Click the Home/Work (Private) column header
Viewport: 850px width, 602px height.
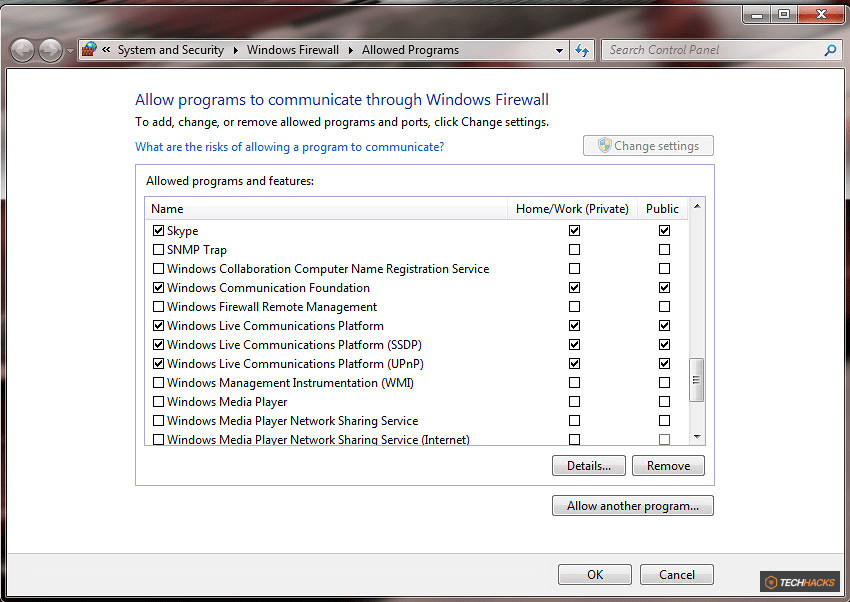pyautogui.click(x=572, y=209)
